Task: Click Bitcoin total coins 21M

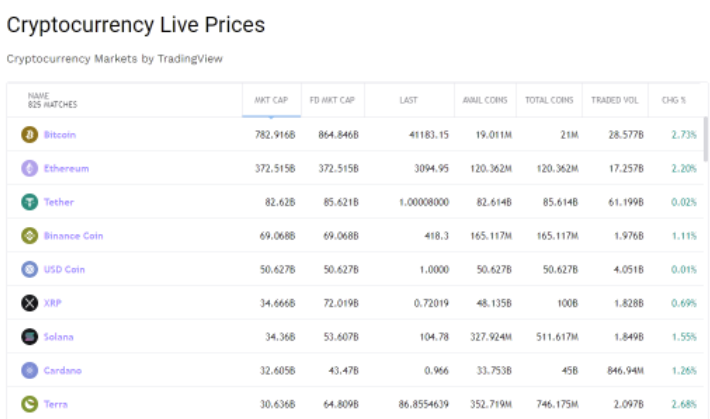Action: 569,135
